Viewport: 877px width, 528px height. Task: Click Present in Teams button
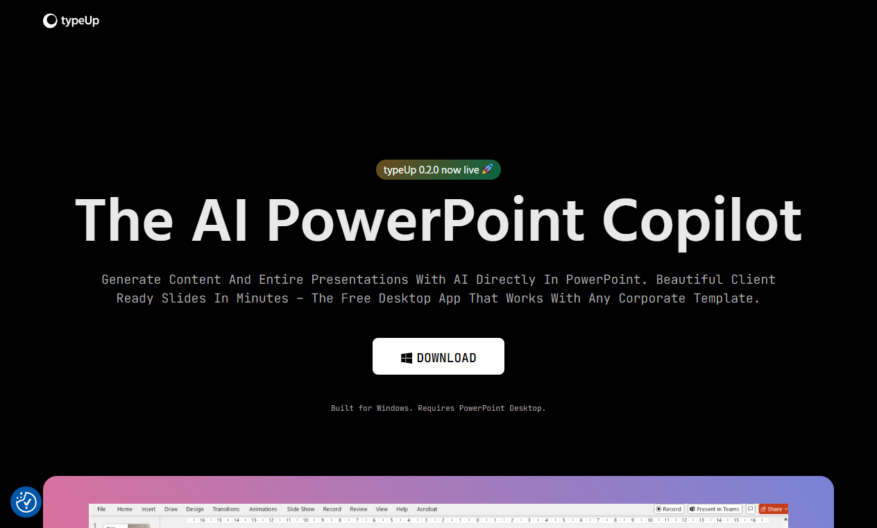pyautogui.click(x=715, y=509)
